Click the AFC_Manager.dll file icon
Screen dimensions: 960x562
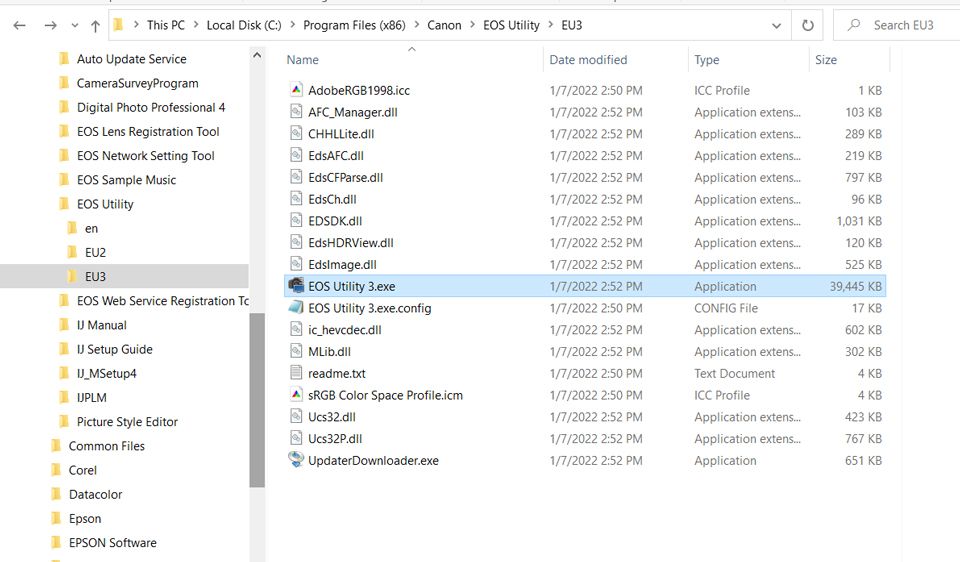pos(296,111)
